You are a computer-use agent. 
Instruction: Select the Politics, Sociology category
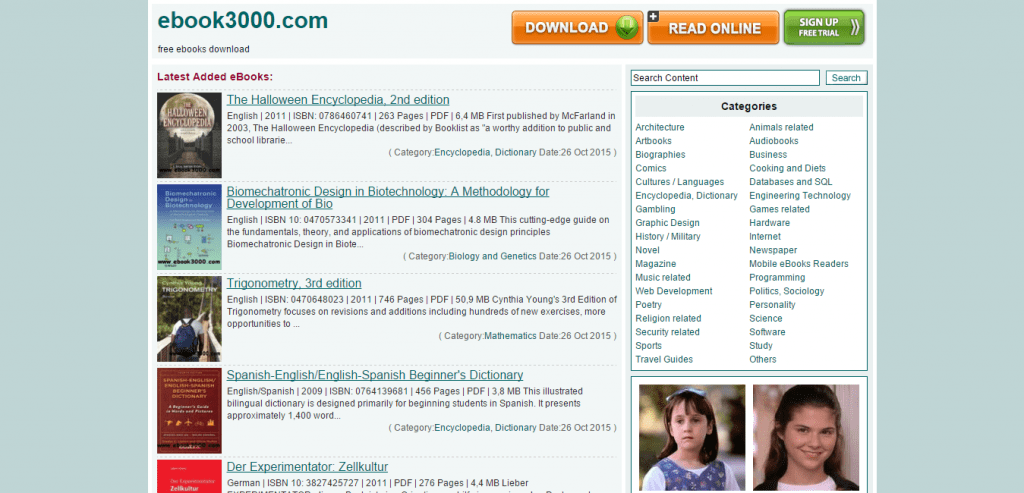click(x=786, y=291)
